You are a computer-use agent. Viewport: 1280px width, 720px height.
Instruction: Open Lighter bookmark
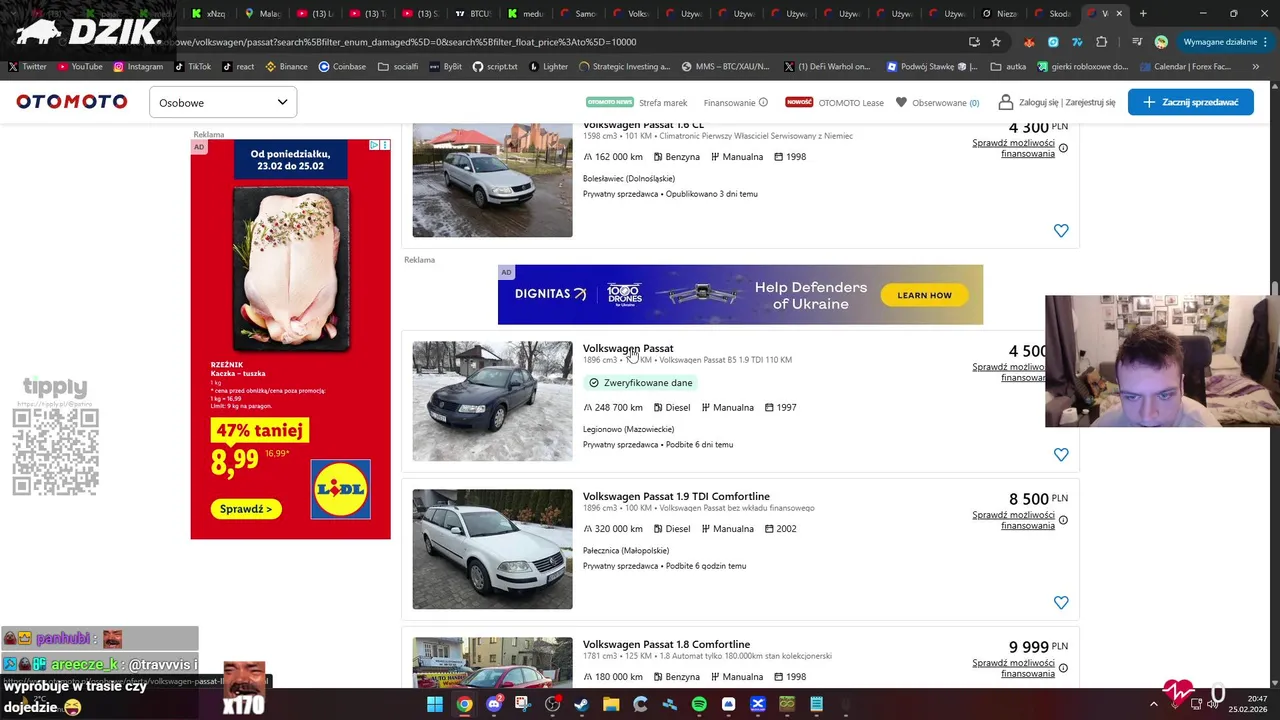(x=547, y=67)
